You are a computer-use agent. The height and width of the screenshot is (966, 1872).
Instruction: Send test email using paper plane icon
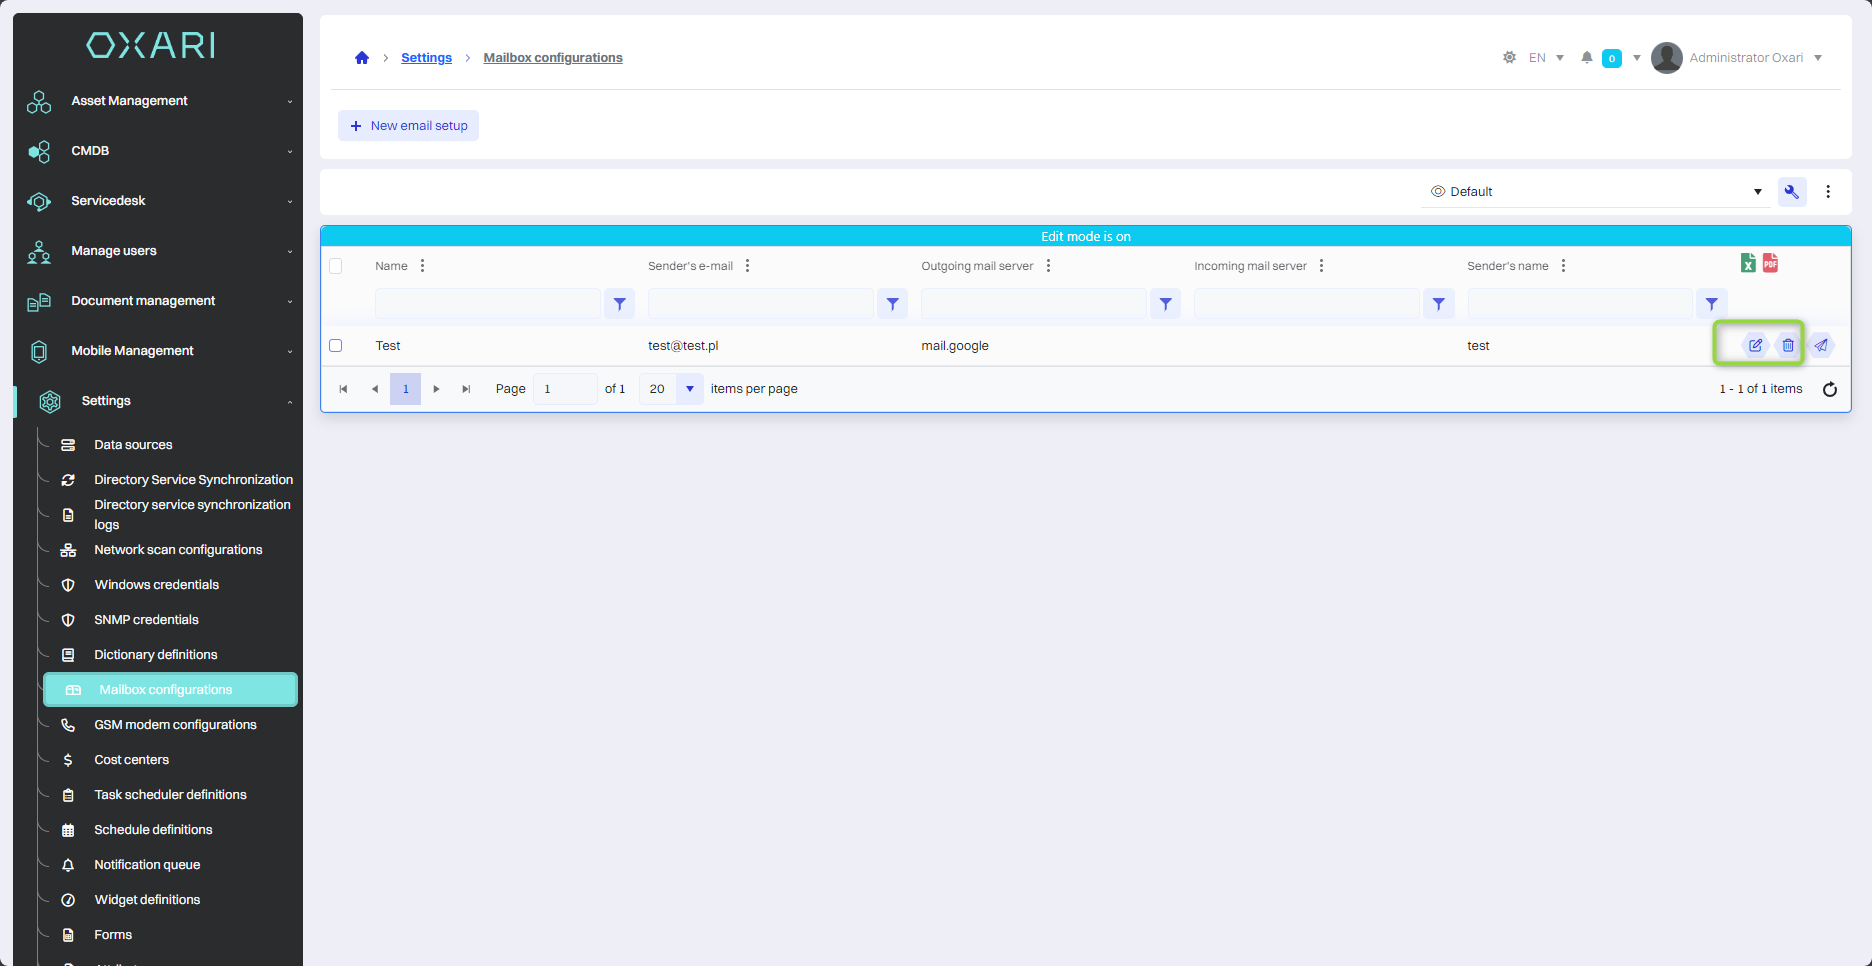1821,345
